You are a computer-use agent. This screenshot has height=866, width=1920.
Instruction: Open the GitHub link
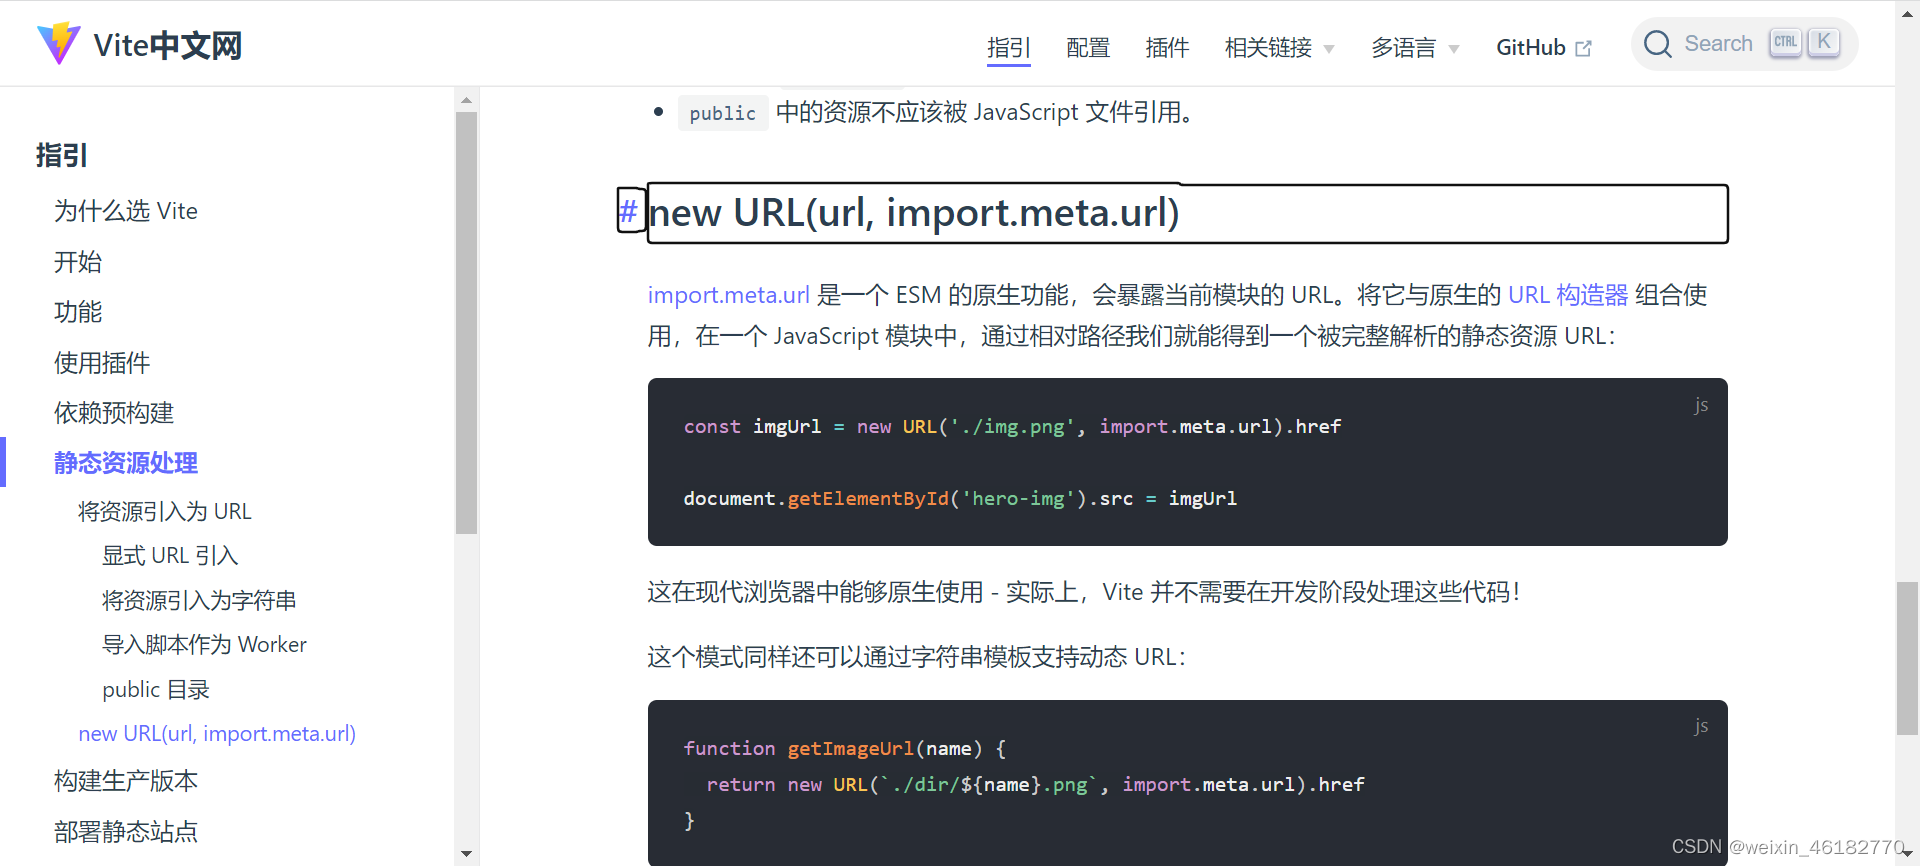[x=1531, y=47]
